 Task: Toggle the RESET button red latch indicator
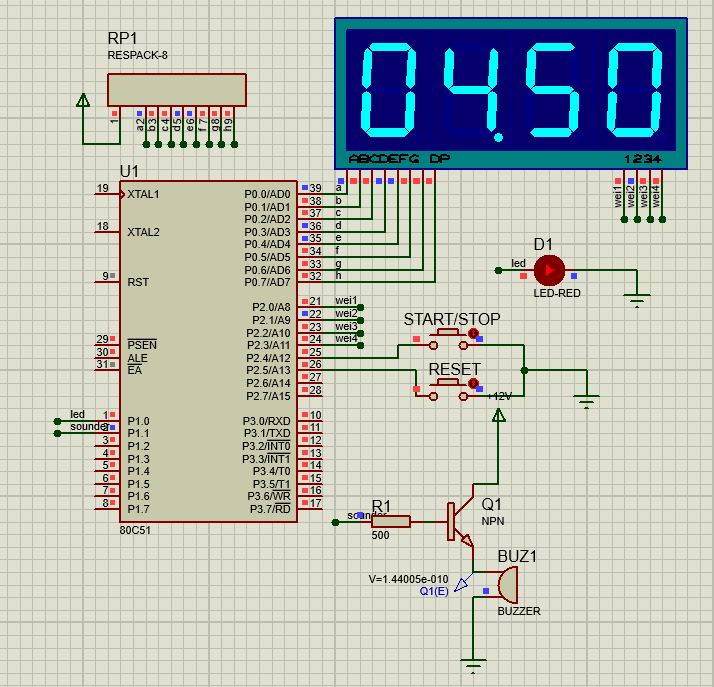tap(473, 383)
